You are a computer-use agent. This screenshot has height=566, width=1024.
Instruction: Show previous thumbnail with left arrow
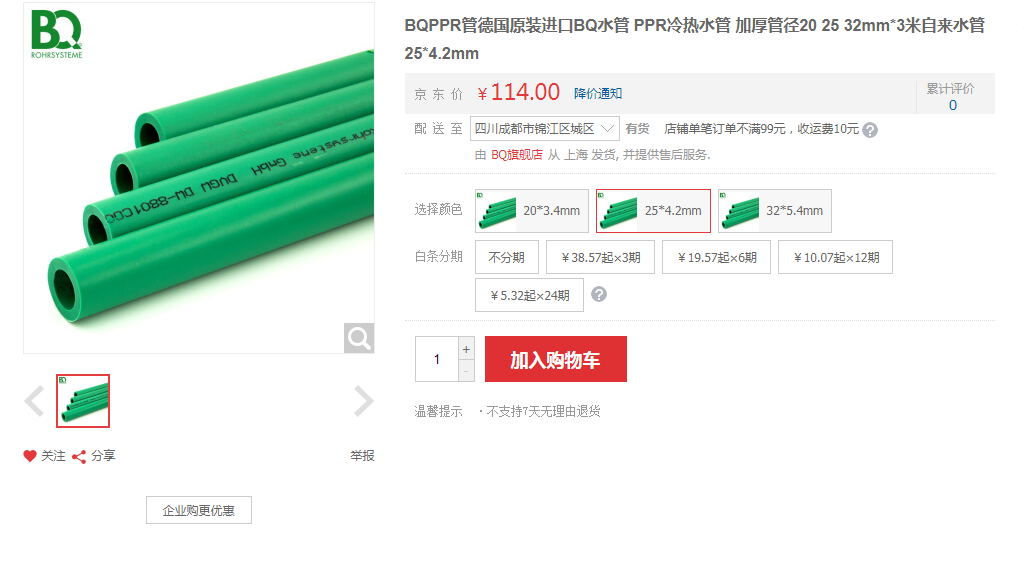click(x=34, y=401)
